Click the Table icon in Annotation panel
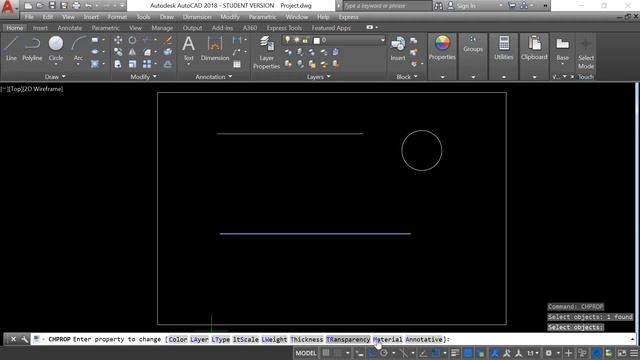 click(x=237, y=64)
